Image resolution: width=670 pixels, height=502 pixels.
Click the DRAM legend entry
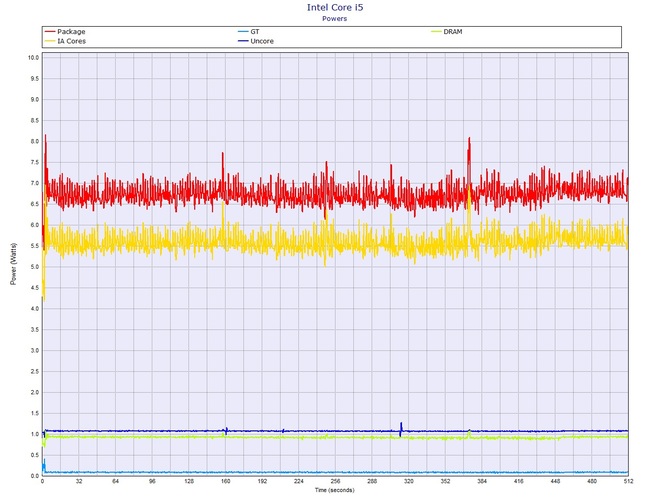pos(447,32)
